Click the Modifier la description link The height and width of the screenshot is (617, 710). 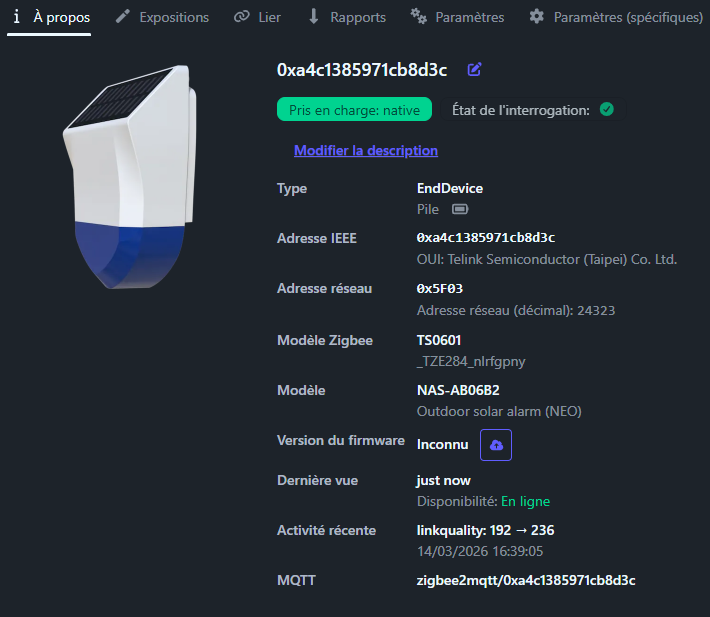[366, 151]
